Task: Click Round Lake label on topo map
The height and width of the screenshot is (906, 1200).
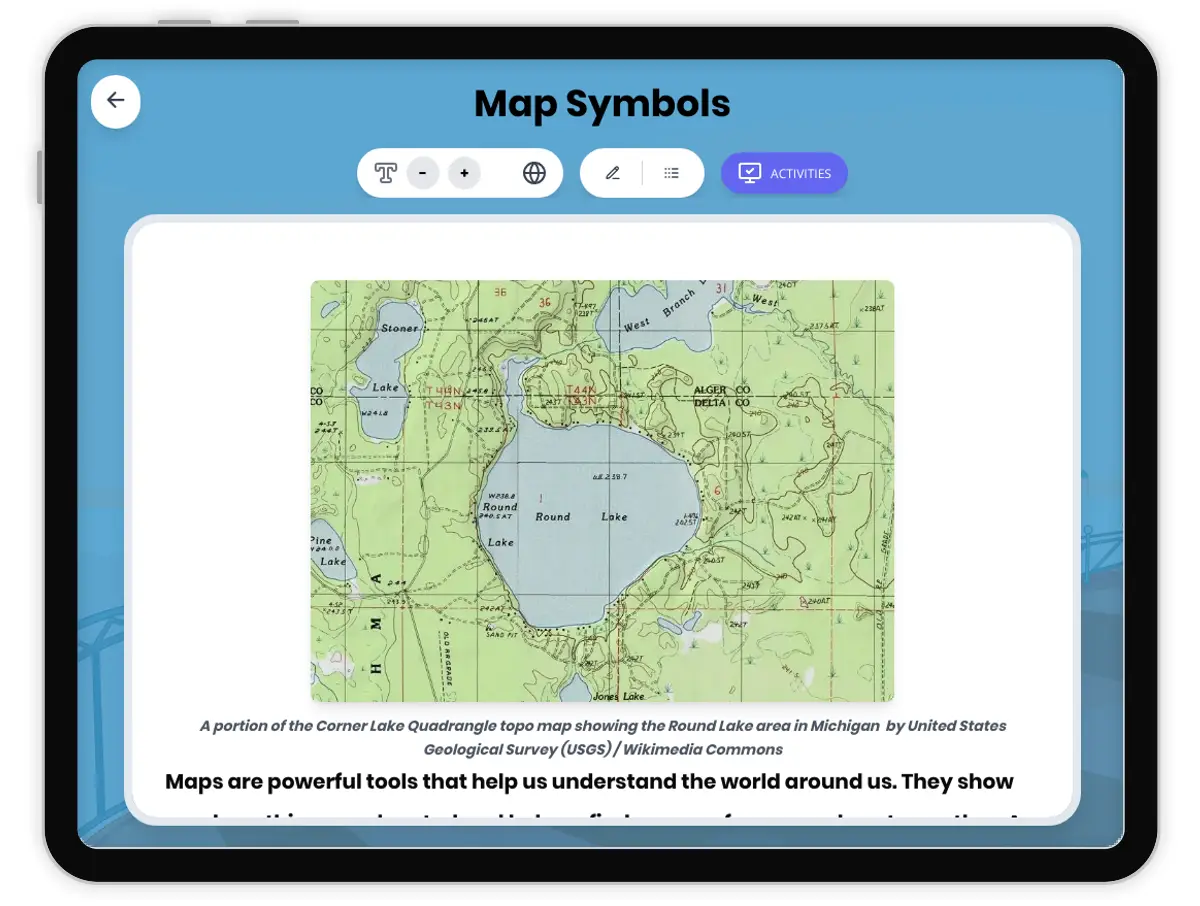Action: tap(580, 517)
